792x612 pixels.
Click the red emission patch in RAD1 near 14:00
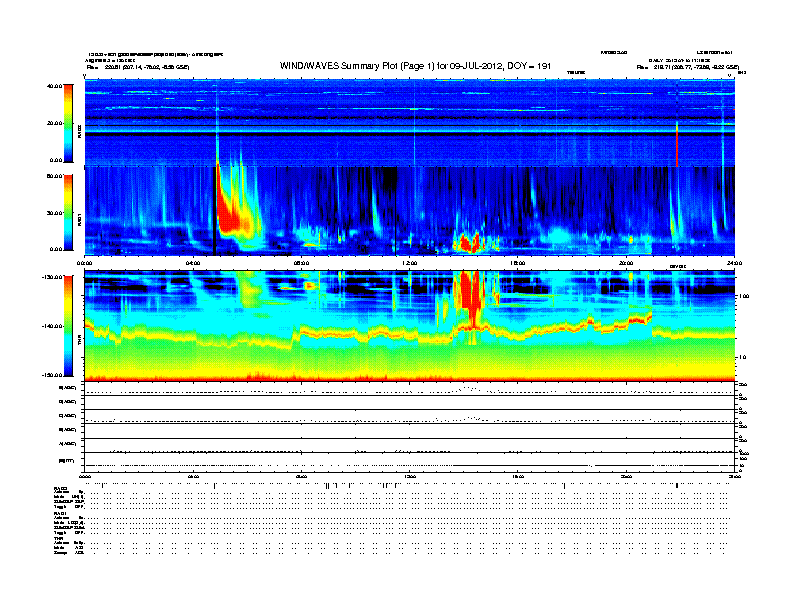(x=470, y=243)
